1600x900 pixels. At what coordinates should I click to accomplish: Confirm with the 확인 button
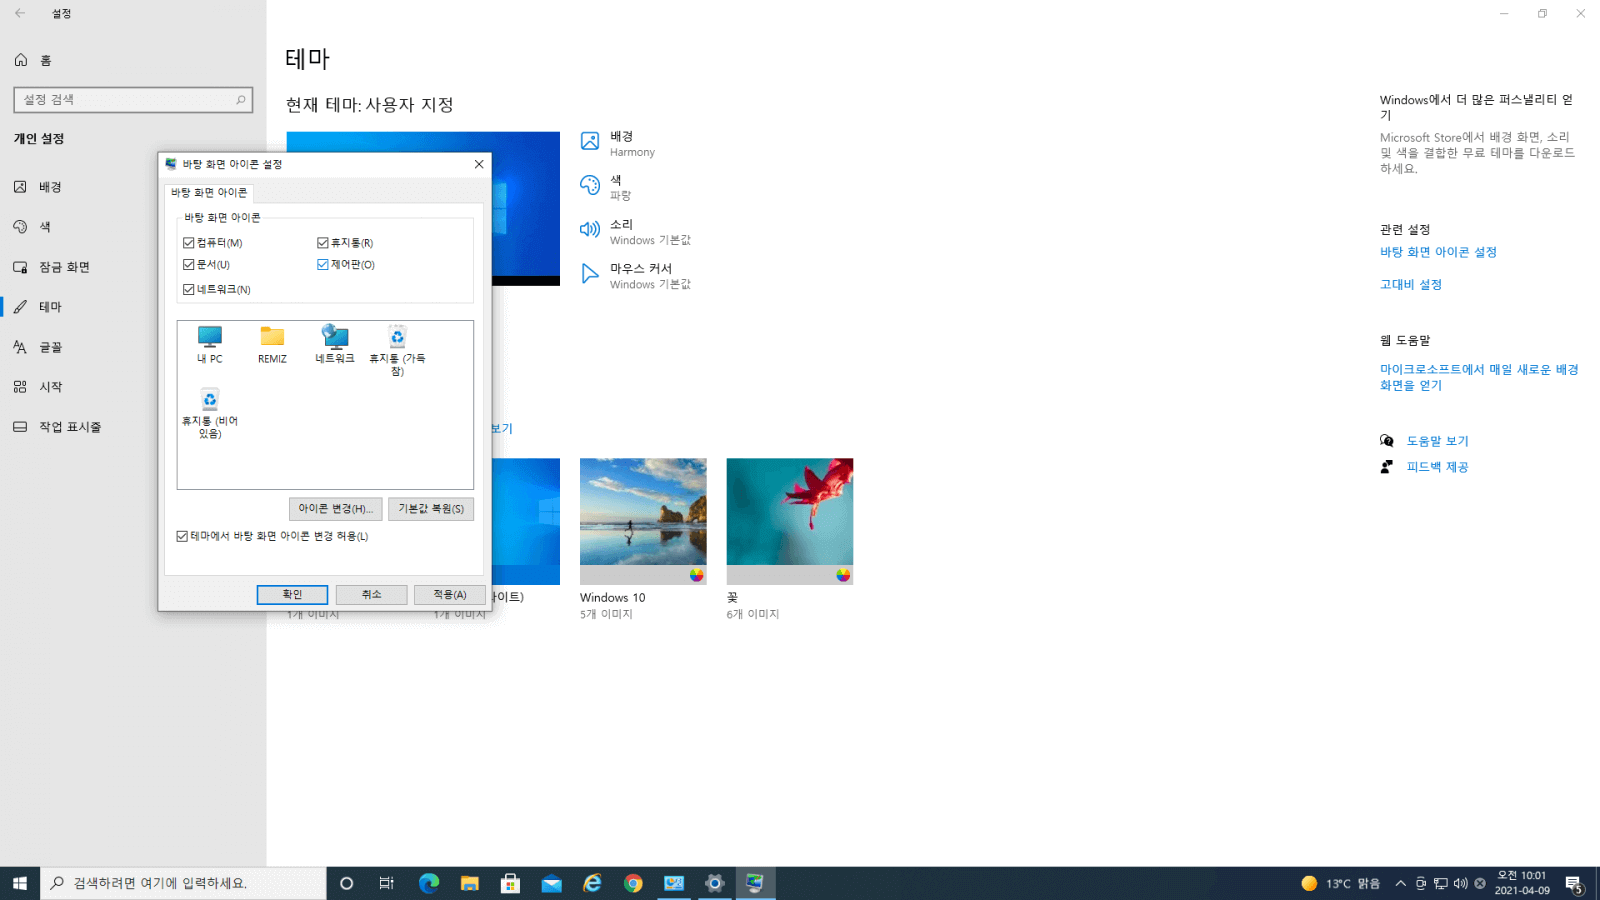(x=292, y=595)
